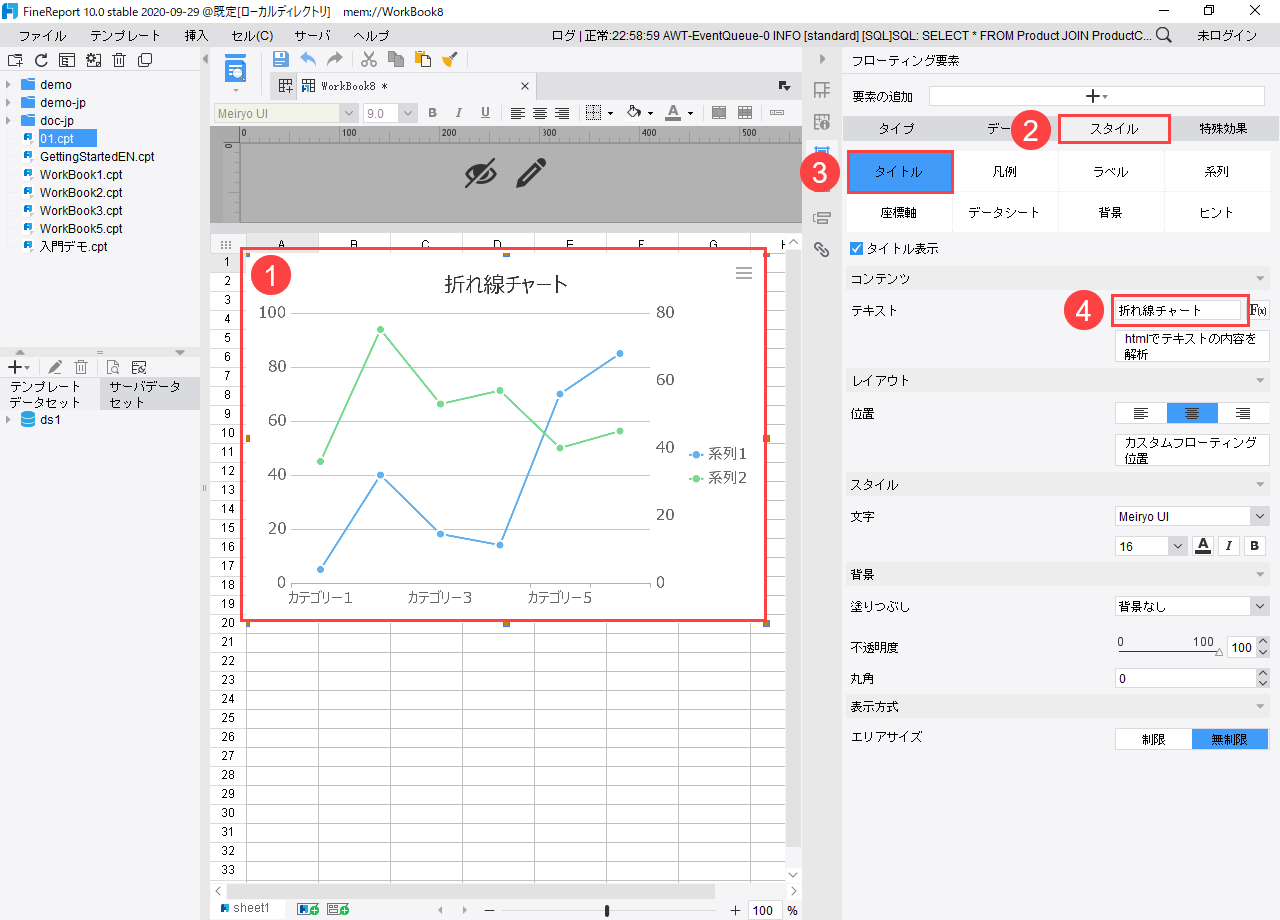
Task: Apply underline formatting in cell toolbar
Action: tap(485, 113)
